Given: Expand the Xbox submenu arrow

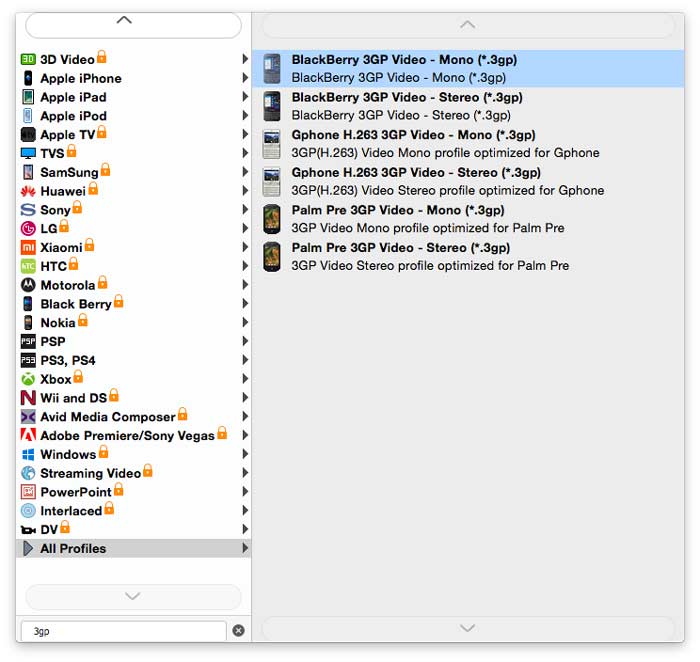Looking at the screenshot, I should pos(245,379).
